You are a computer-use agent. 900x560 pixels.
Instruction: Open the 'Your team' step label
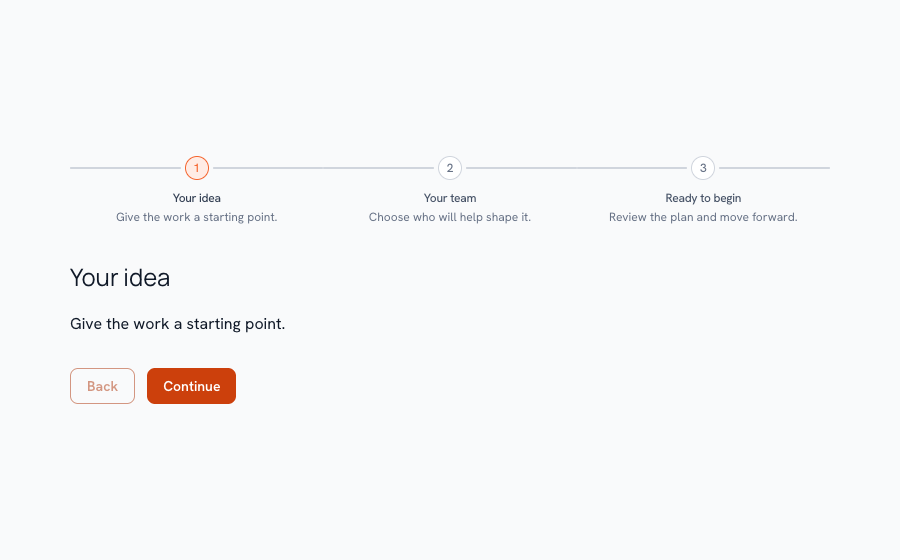pyautogui.click(x=450, y=198)
